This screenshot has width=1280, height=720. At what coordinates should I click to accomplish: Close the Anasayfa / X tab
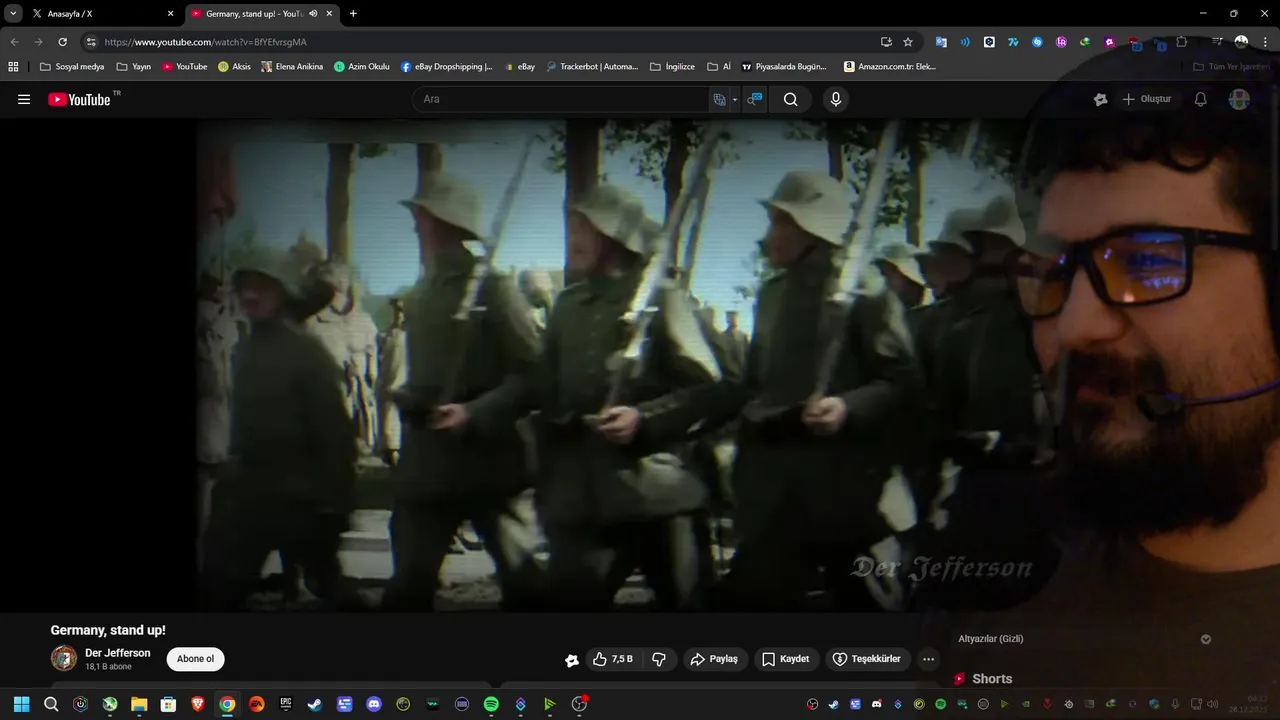(170, 14)
